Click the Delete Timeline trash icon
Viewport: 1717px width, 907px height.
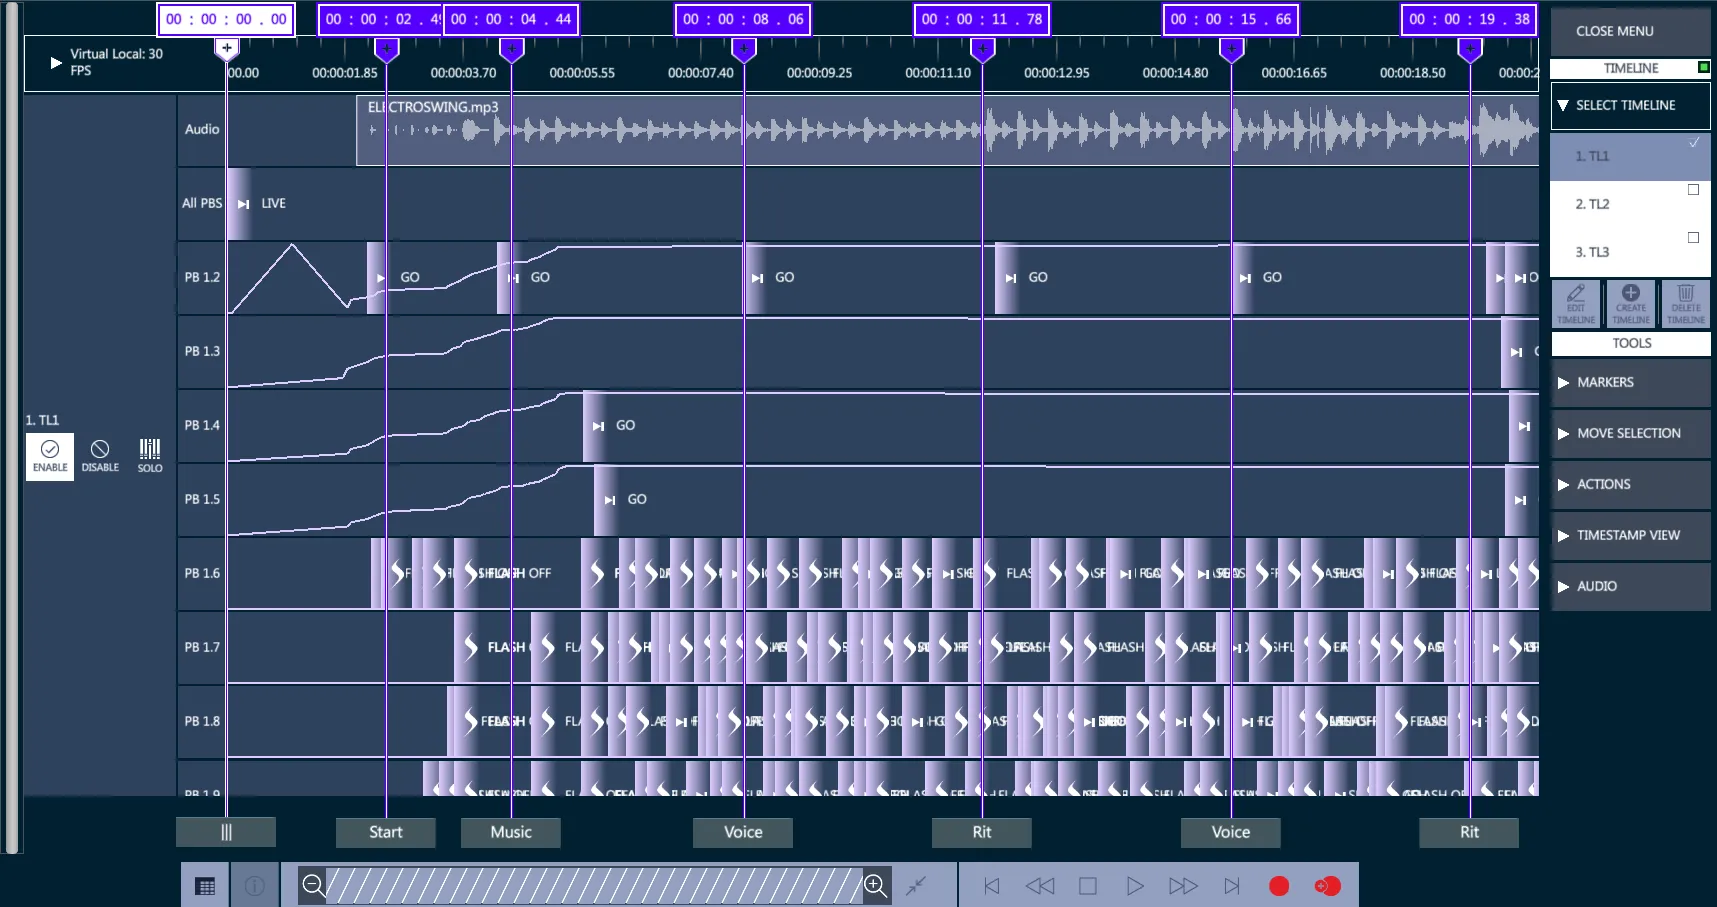pos(1686,304)
